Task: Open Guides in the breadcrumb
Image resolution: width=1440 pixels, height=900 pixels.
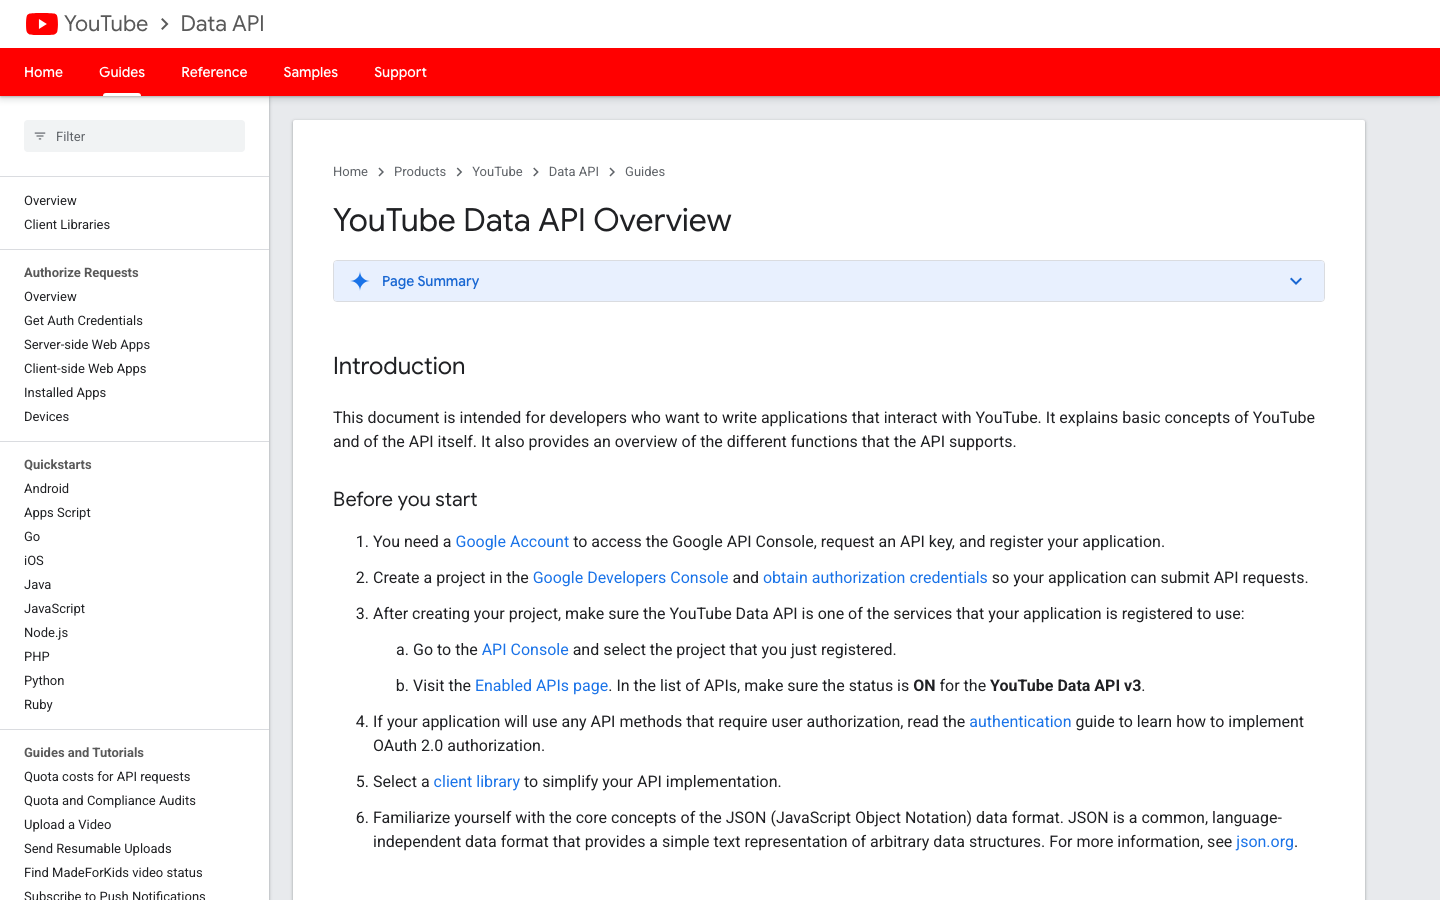Action: tap(645, 172)
